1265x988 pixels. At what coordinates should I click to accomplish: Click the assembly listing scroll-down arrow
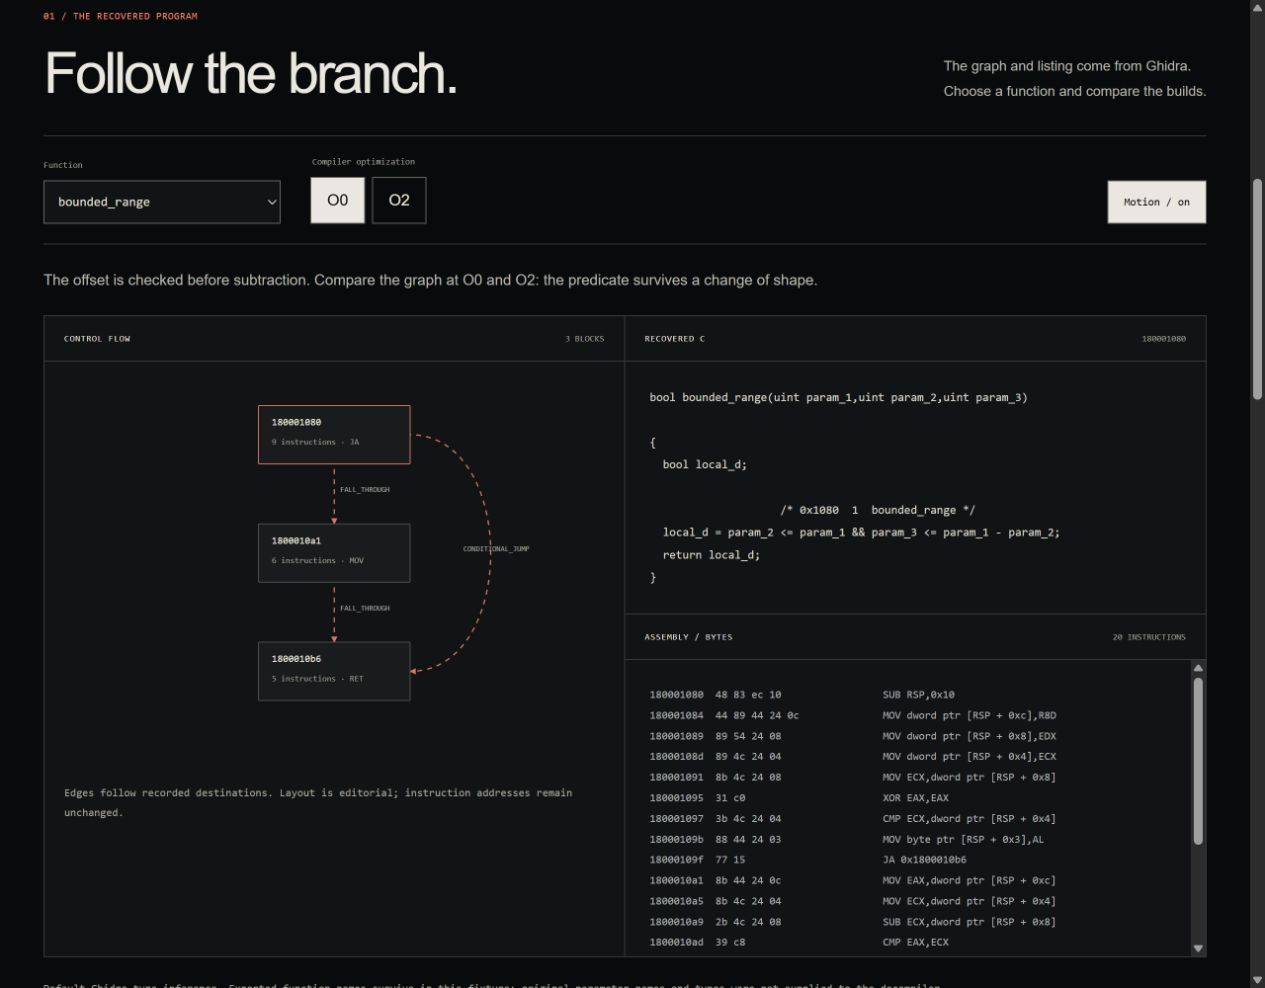[x=1198, y=948]
